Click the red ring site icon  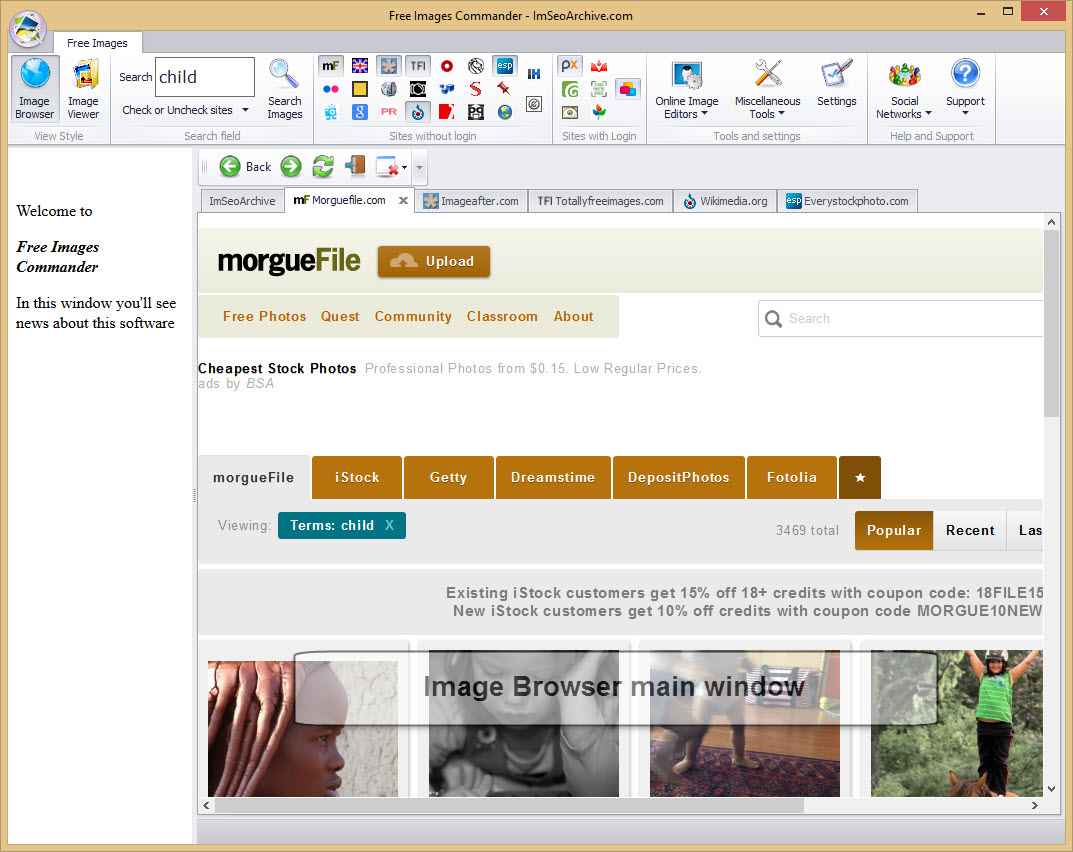point(447,66)
